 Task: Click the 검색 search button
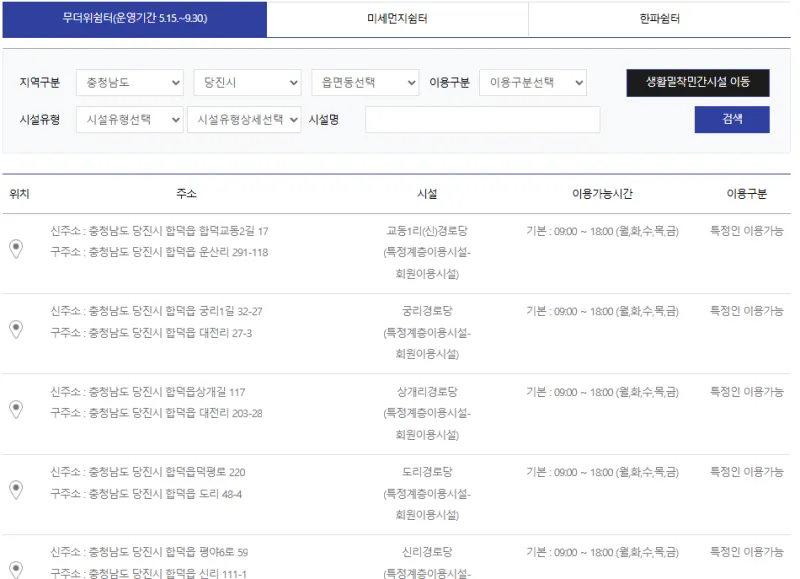pyautogui.click(x=732, y=119)
